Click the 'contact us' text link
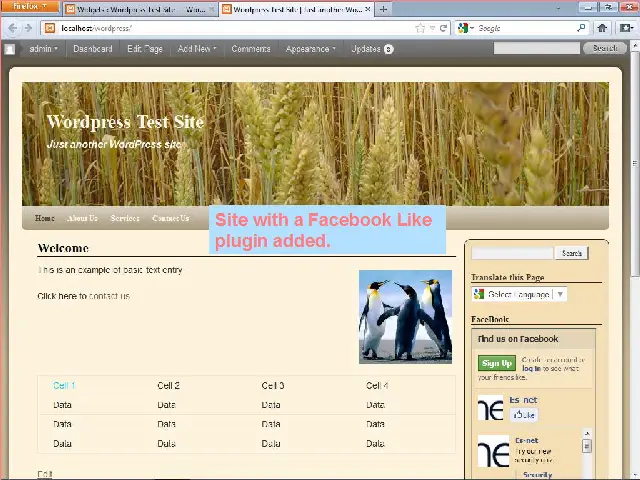Screen dimensions: 640x480 (109, 296)
